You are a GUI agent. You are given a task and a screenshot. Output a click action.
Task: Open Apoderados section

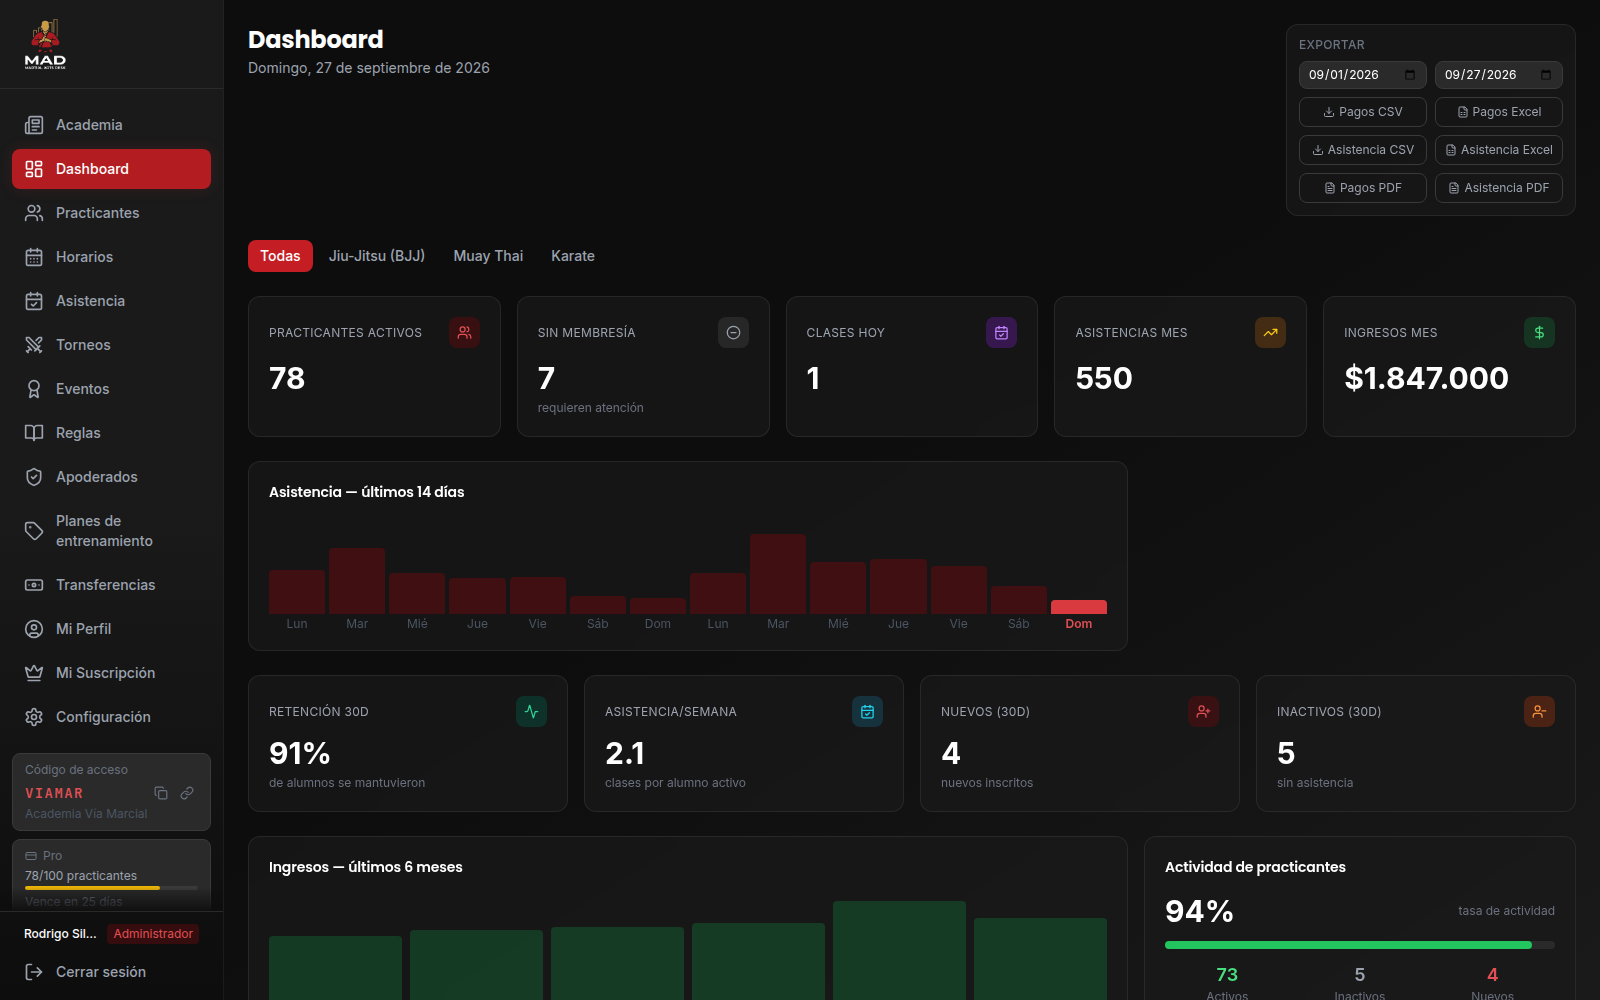(x=111, y=477)
